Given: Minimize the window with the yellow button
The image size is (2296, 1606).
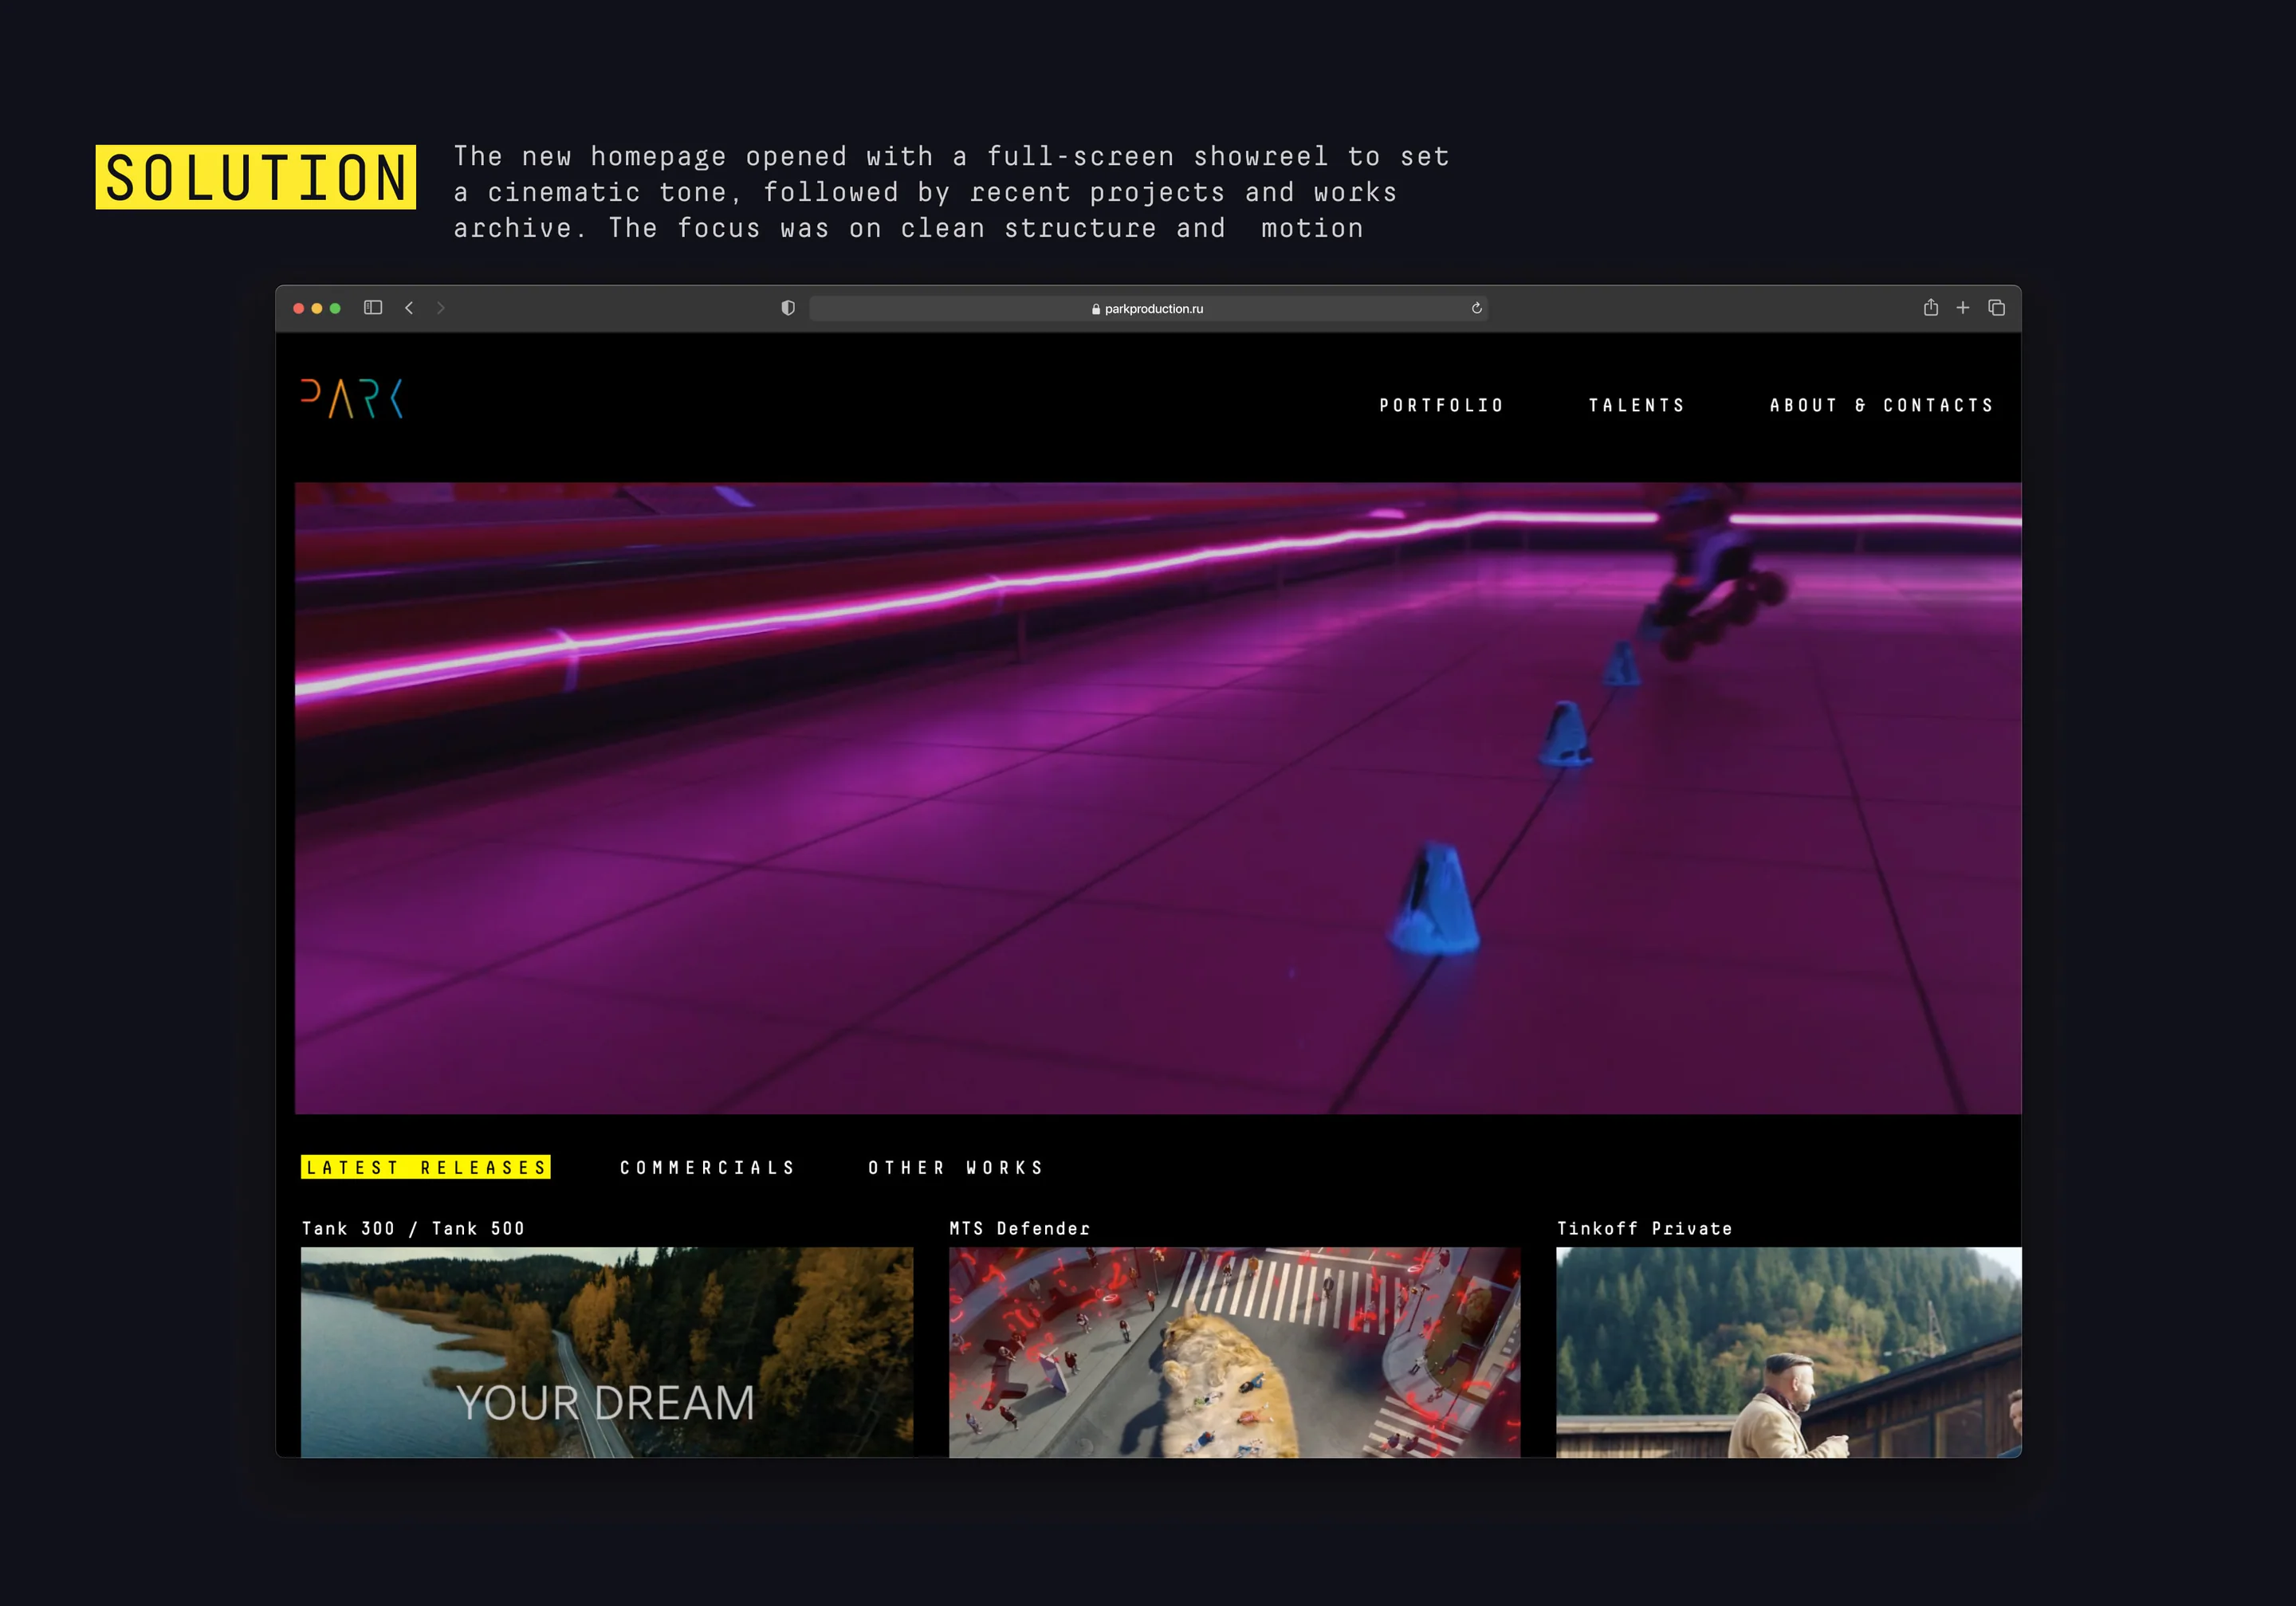Looking at the screenshot, I should [x=317, y=308].
